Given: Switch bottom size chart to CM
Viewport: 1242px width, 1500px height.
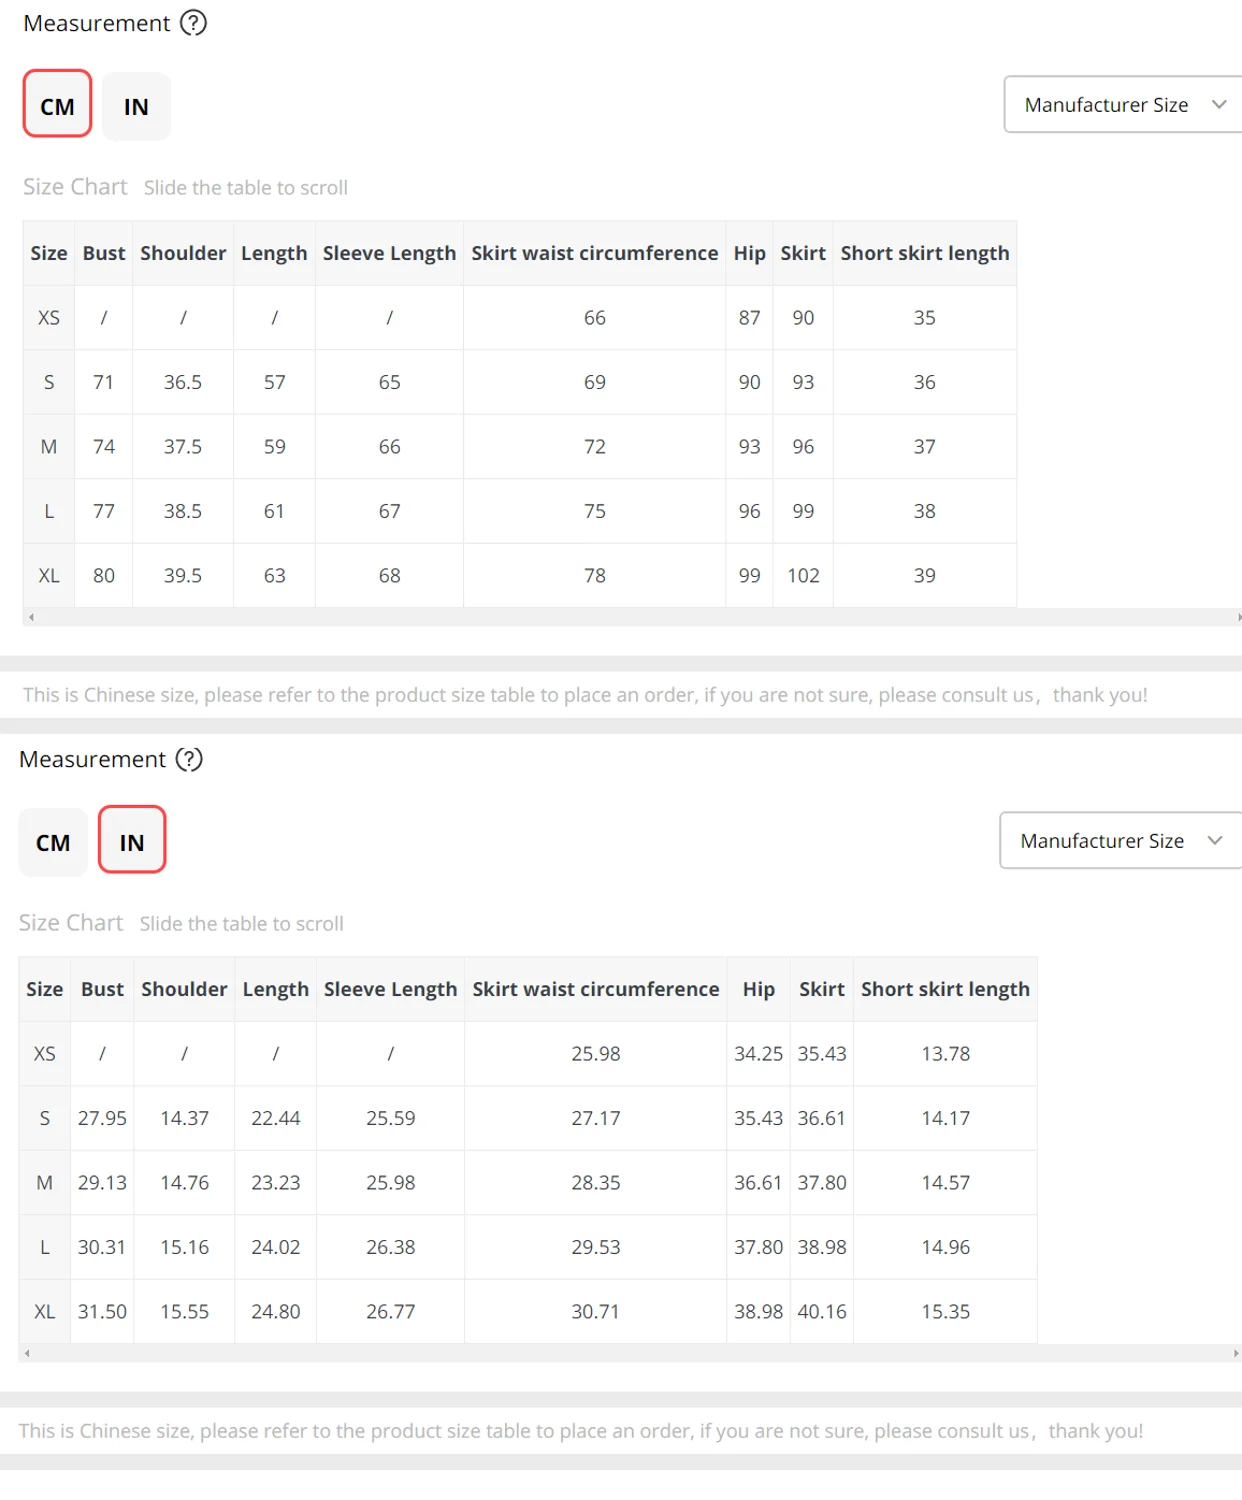Looking at the screenshot, I should 53,842.
